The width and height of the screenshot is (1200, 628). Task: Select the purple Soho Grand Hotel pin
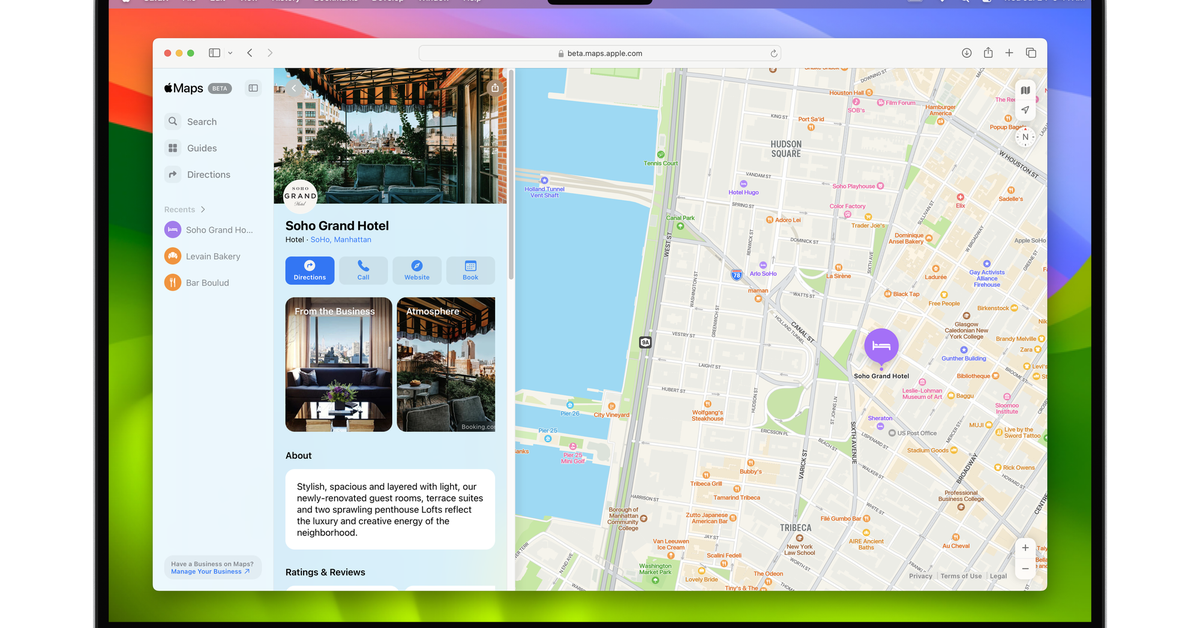pyautogui.click(x=881, y=347)
